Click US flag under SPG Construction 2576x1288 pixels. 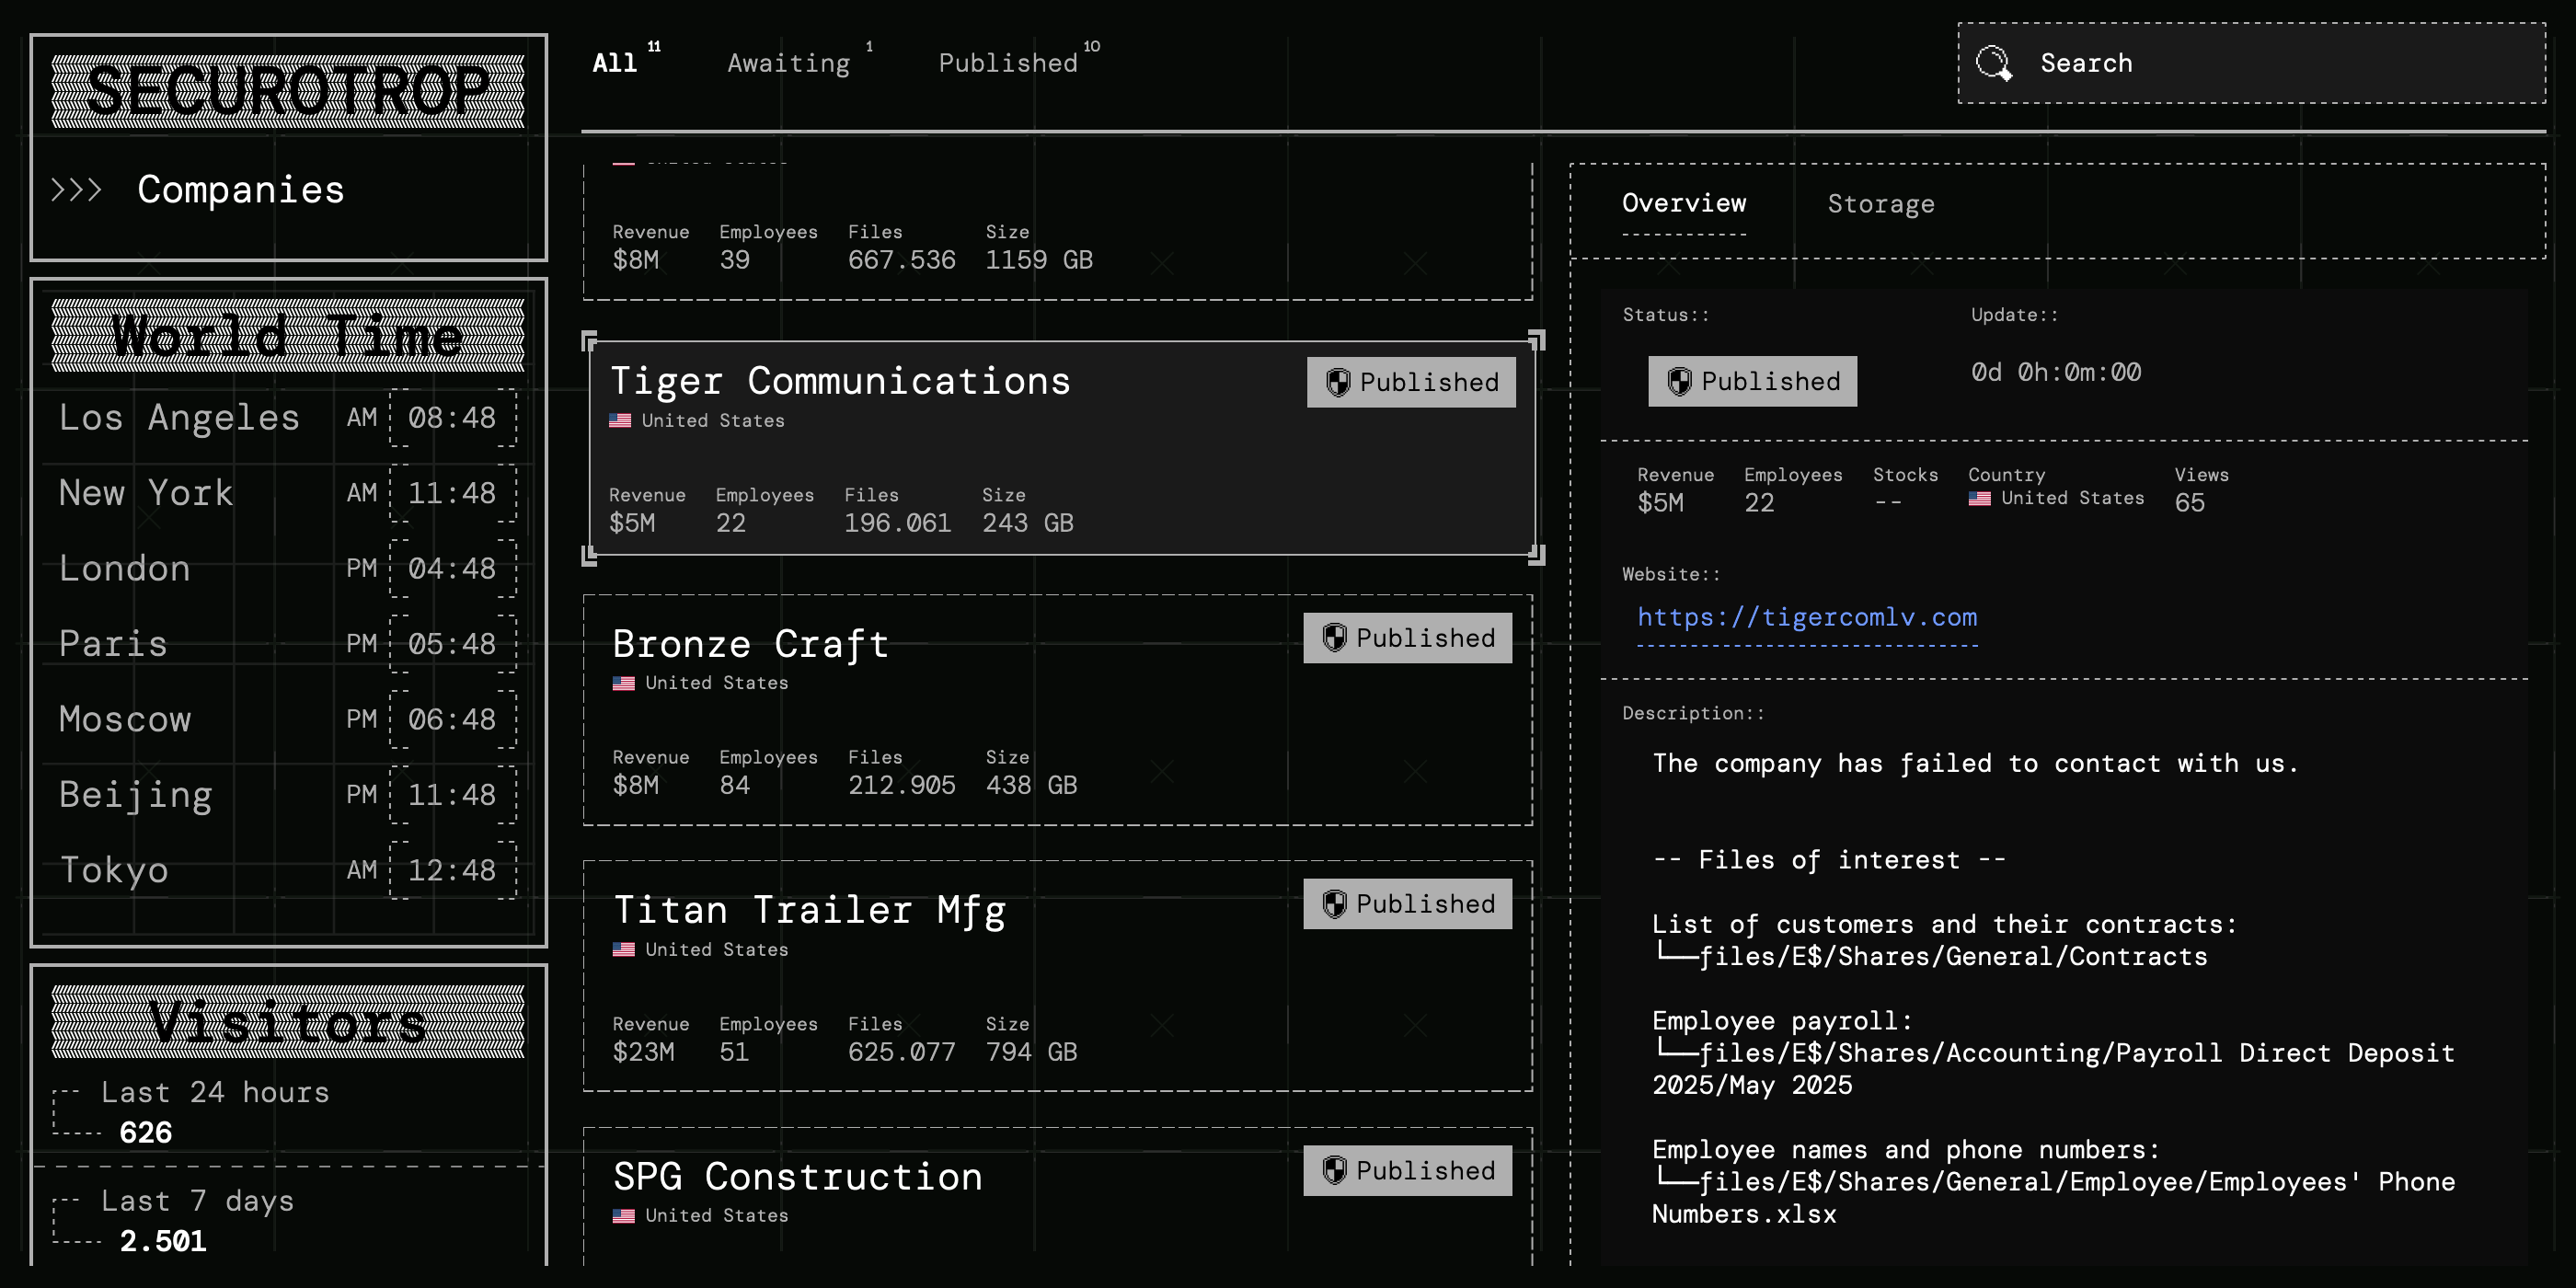623,1216
